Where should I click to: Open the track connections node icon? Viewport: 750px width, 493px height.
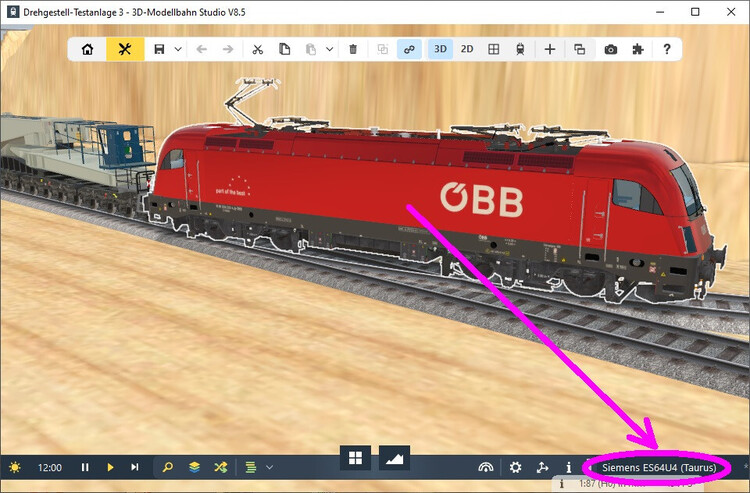coord(542,467)
